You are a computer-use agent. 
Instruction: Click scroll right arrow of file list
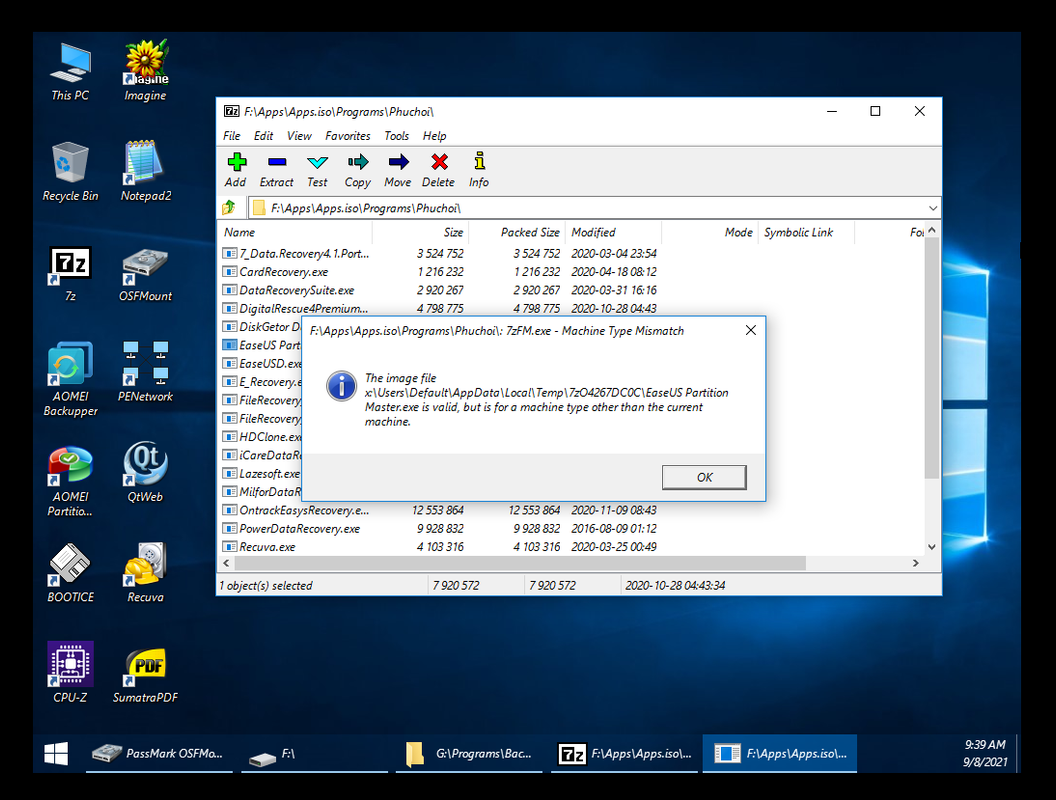click(916, 563)
